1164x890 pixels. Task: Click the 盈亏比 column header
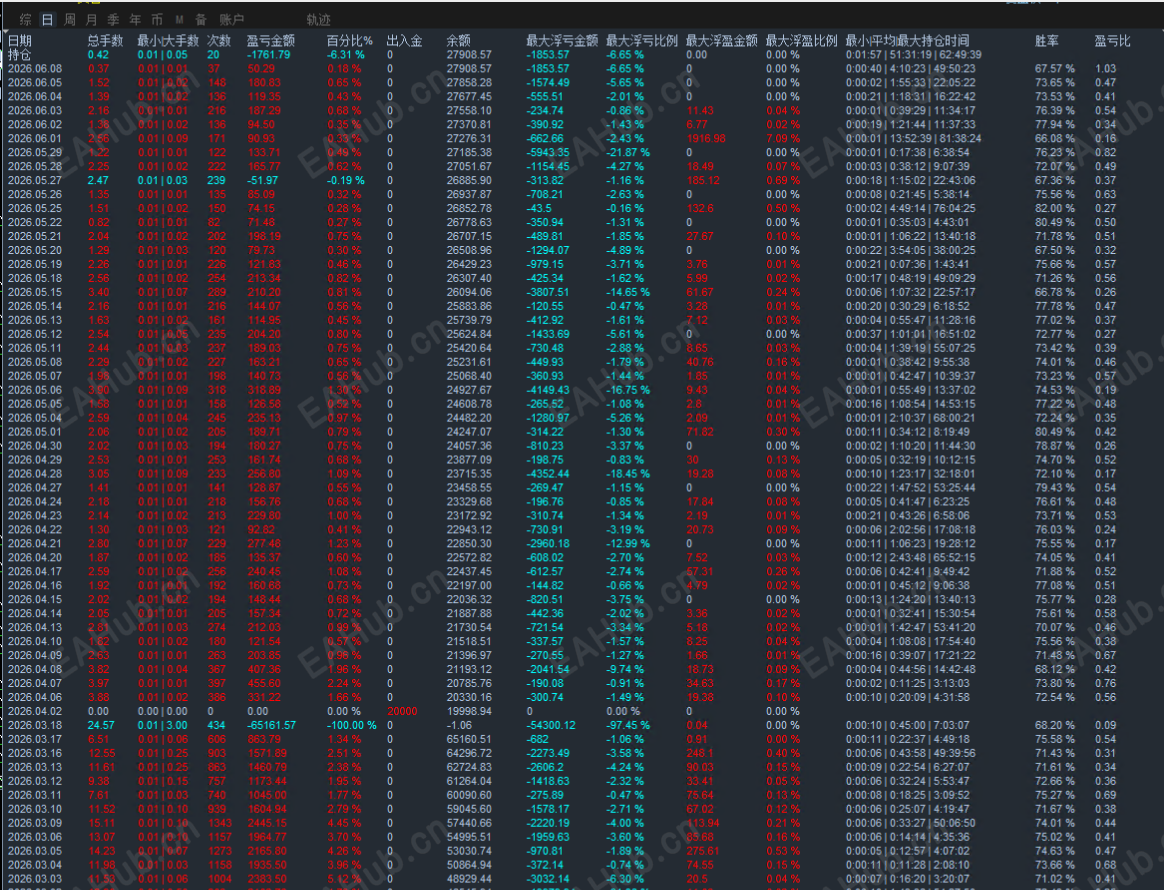coord(1113,41)
